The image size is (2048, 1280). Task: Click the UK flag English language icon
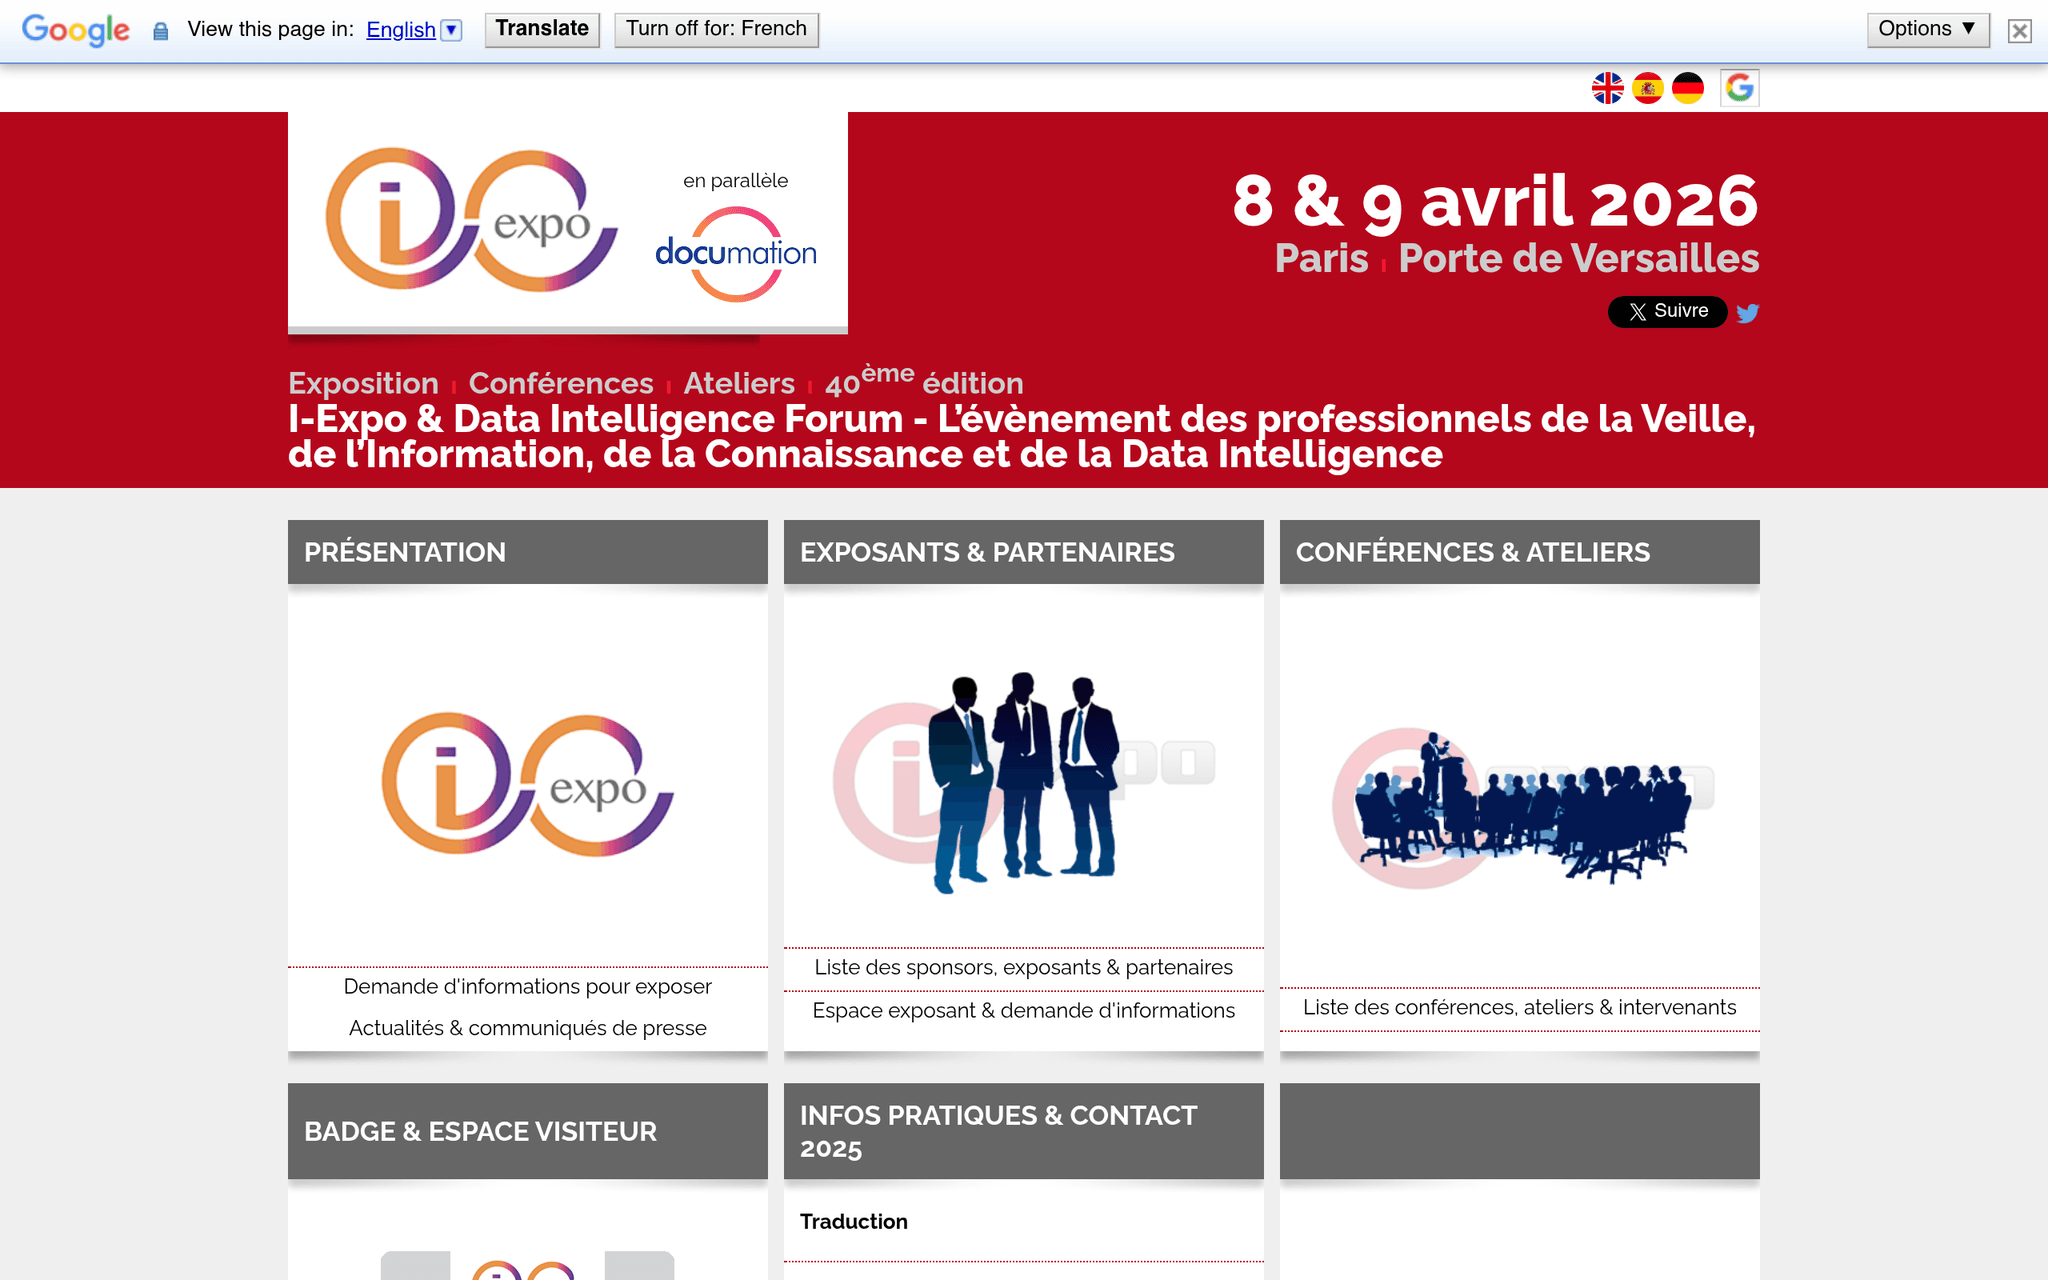1608,88
